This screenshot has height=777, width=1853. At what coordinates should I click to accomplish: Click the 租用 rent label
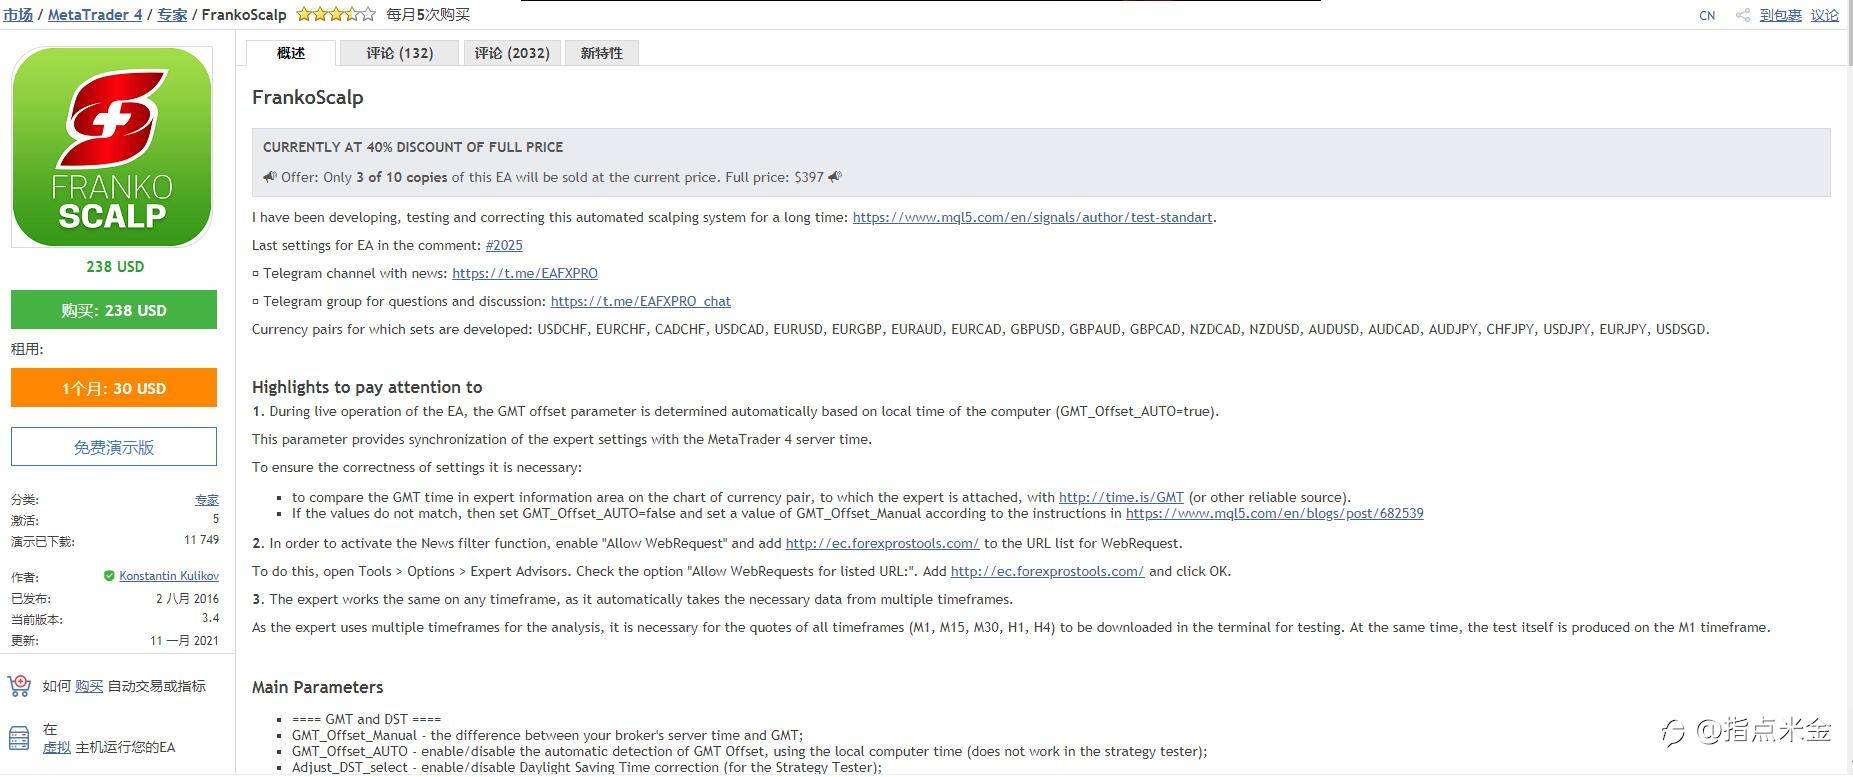[x=27, y=349]
